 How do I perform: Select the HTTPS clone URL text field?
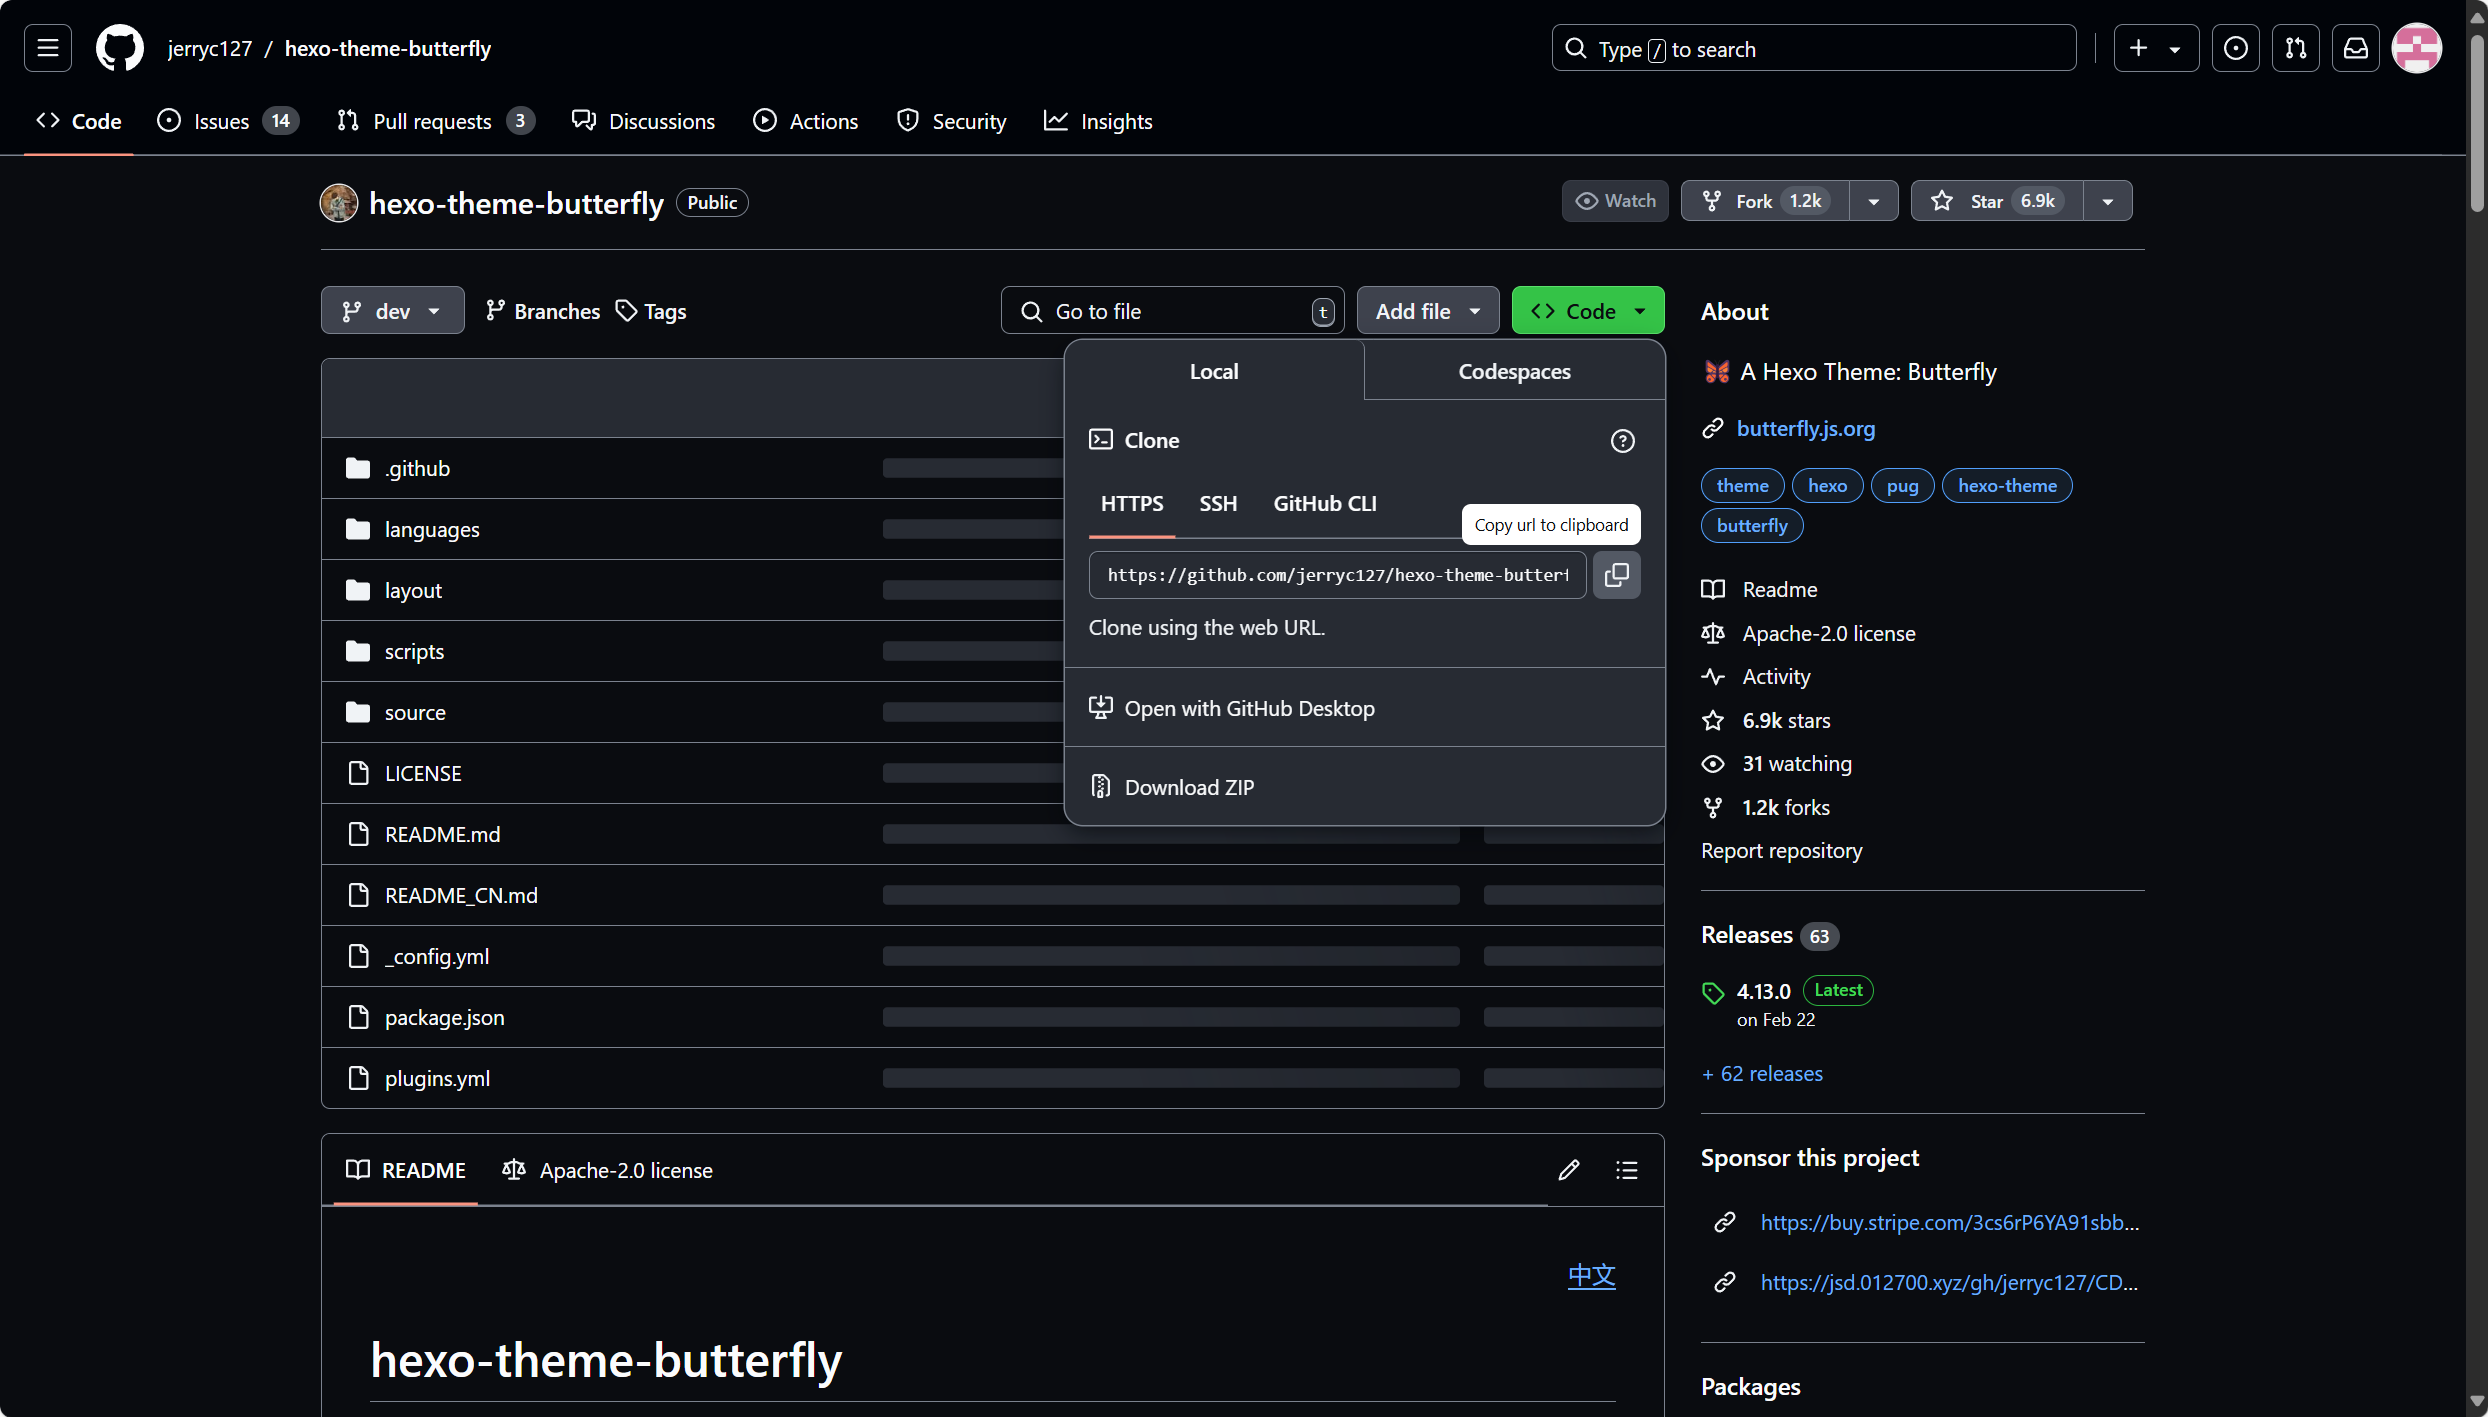point(1337,575)
